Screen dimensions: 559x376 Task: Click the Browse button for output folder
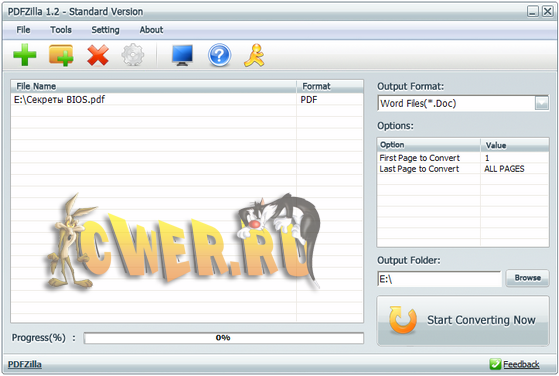point(528,278)
